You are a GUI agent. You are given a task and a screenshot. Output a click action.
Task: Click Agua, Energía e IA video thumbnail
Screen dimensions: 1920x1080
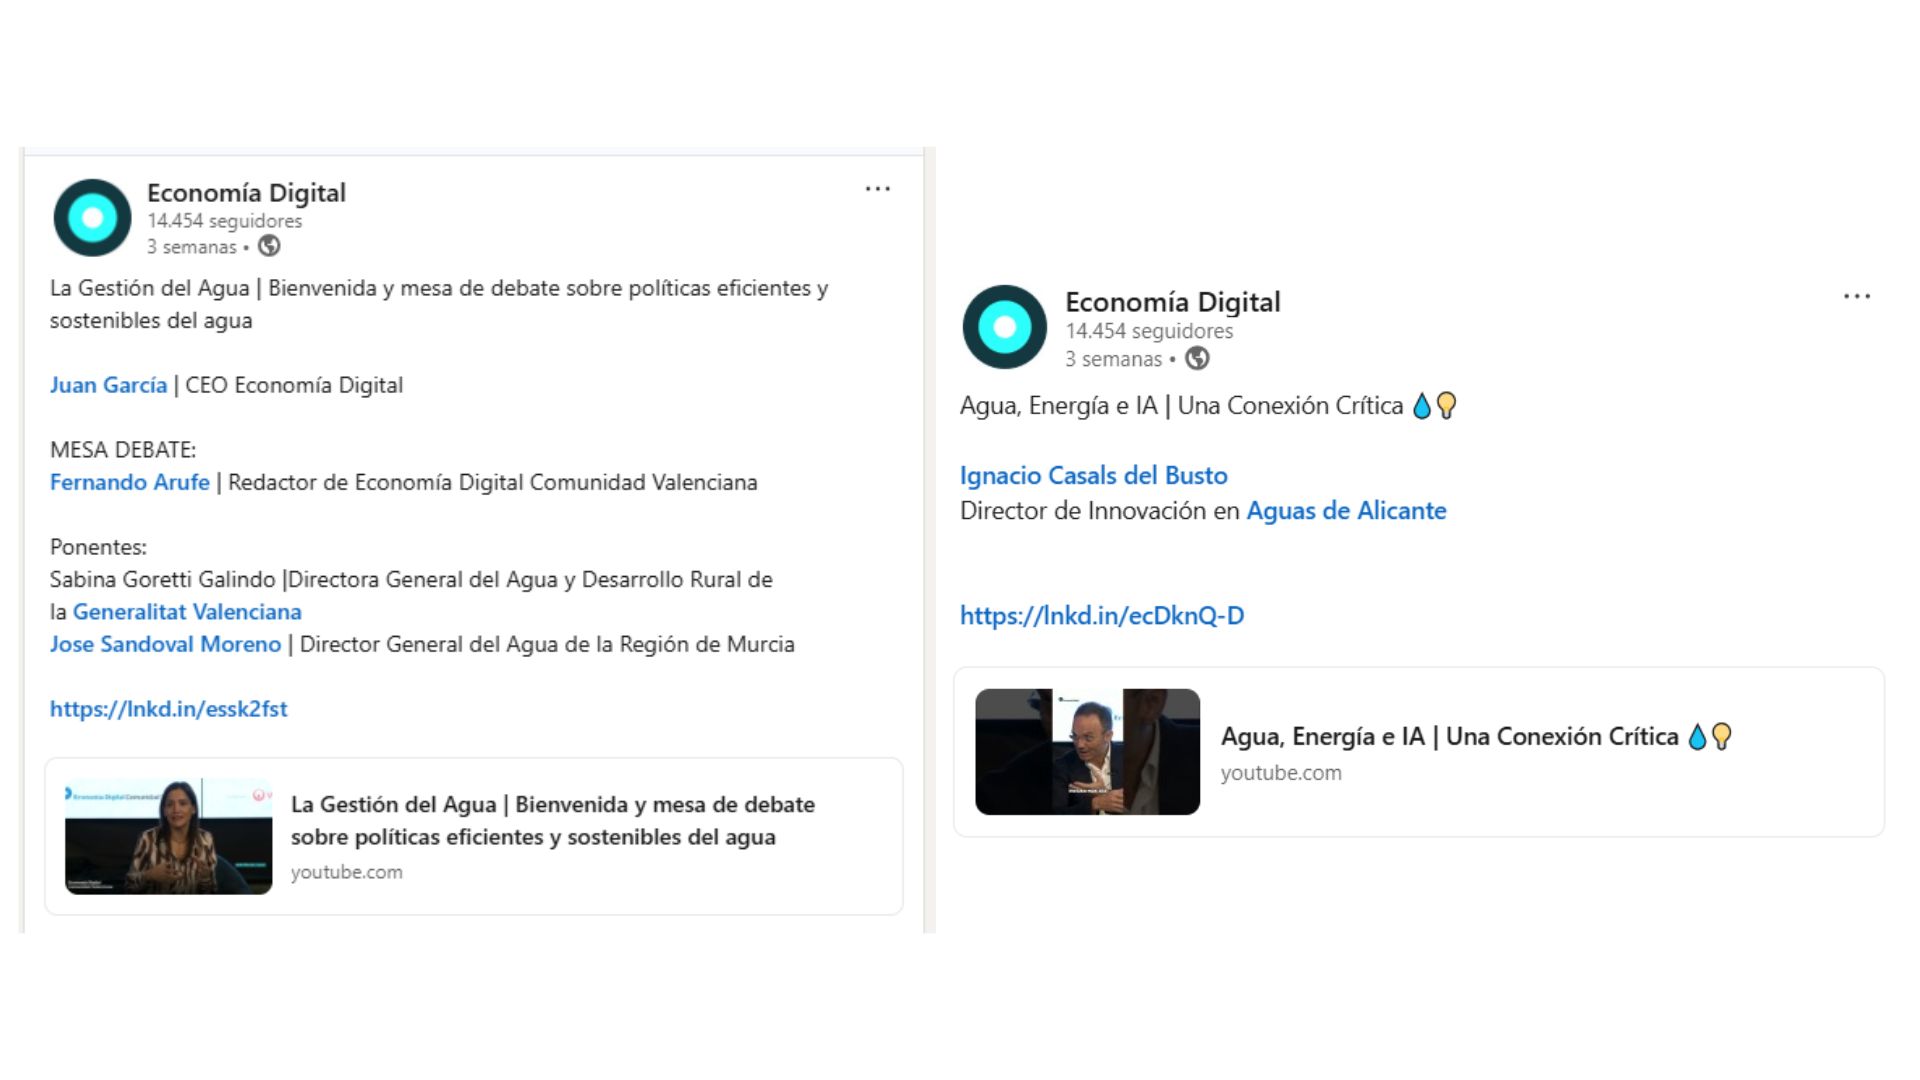1087,752
